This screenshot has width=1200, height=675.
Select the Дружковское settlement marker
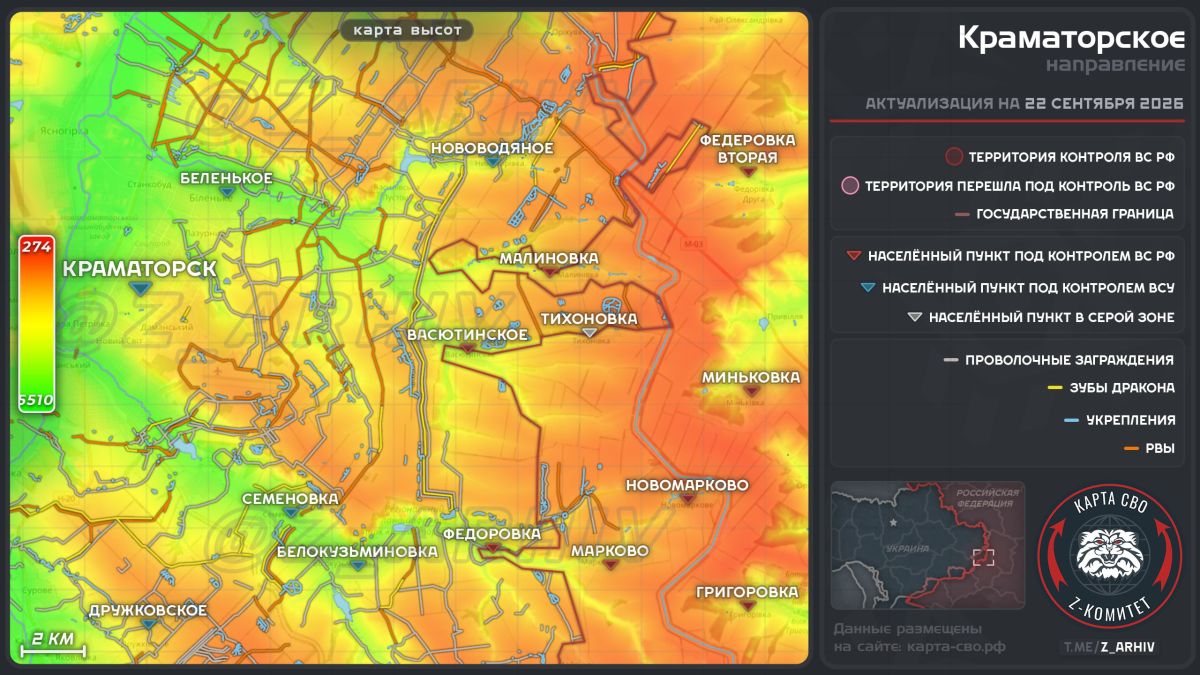tap(148, 625)
